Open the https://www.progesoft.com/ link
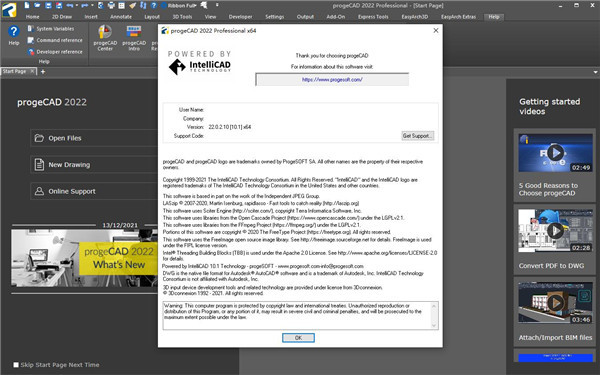The height and width of the screenshot is (375, 600). (332, 80)
